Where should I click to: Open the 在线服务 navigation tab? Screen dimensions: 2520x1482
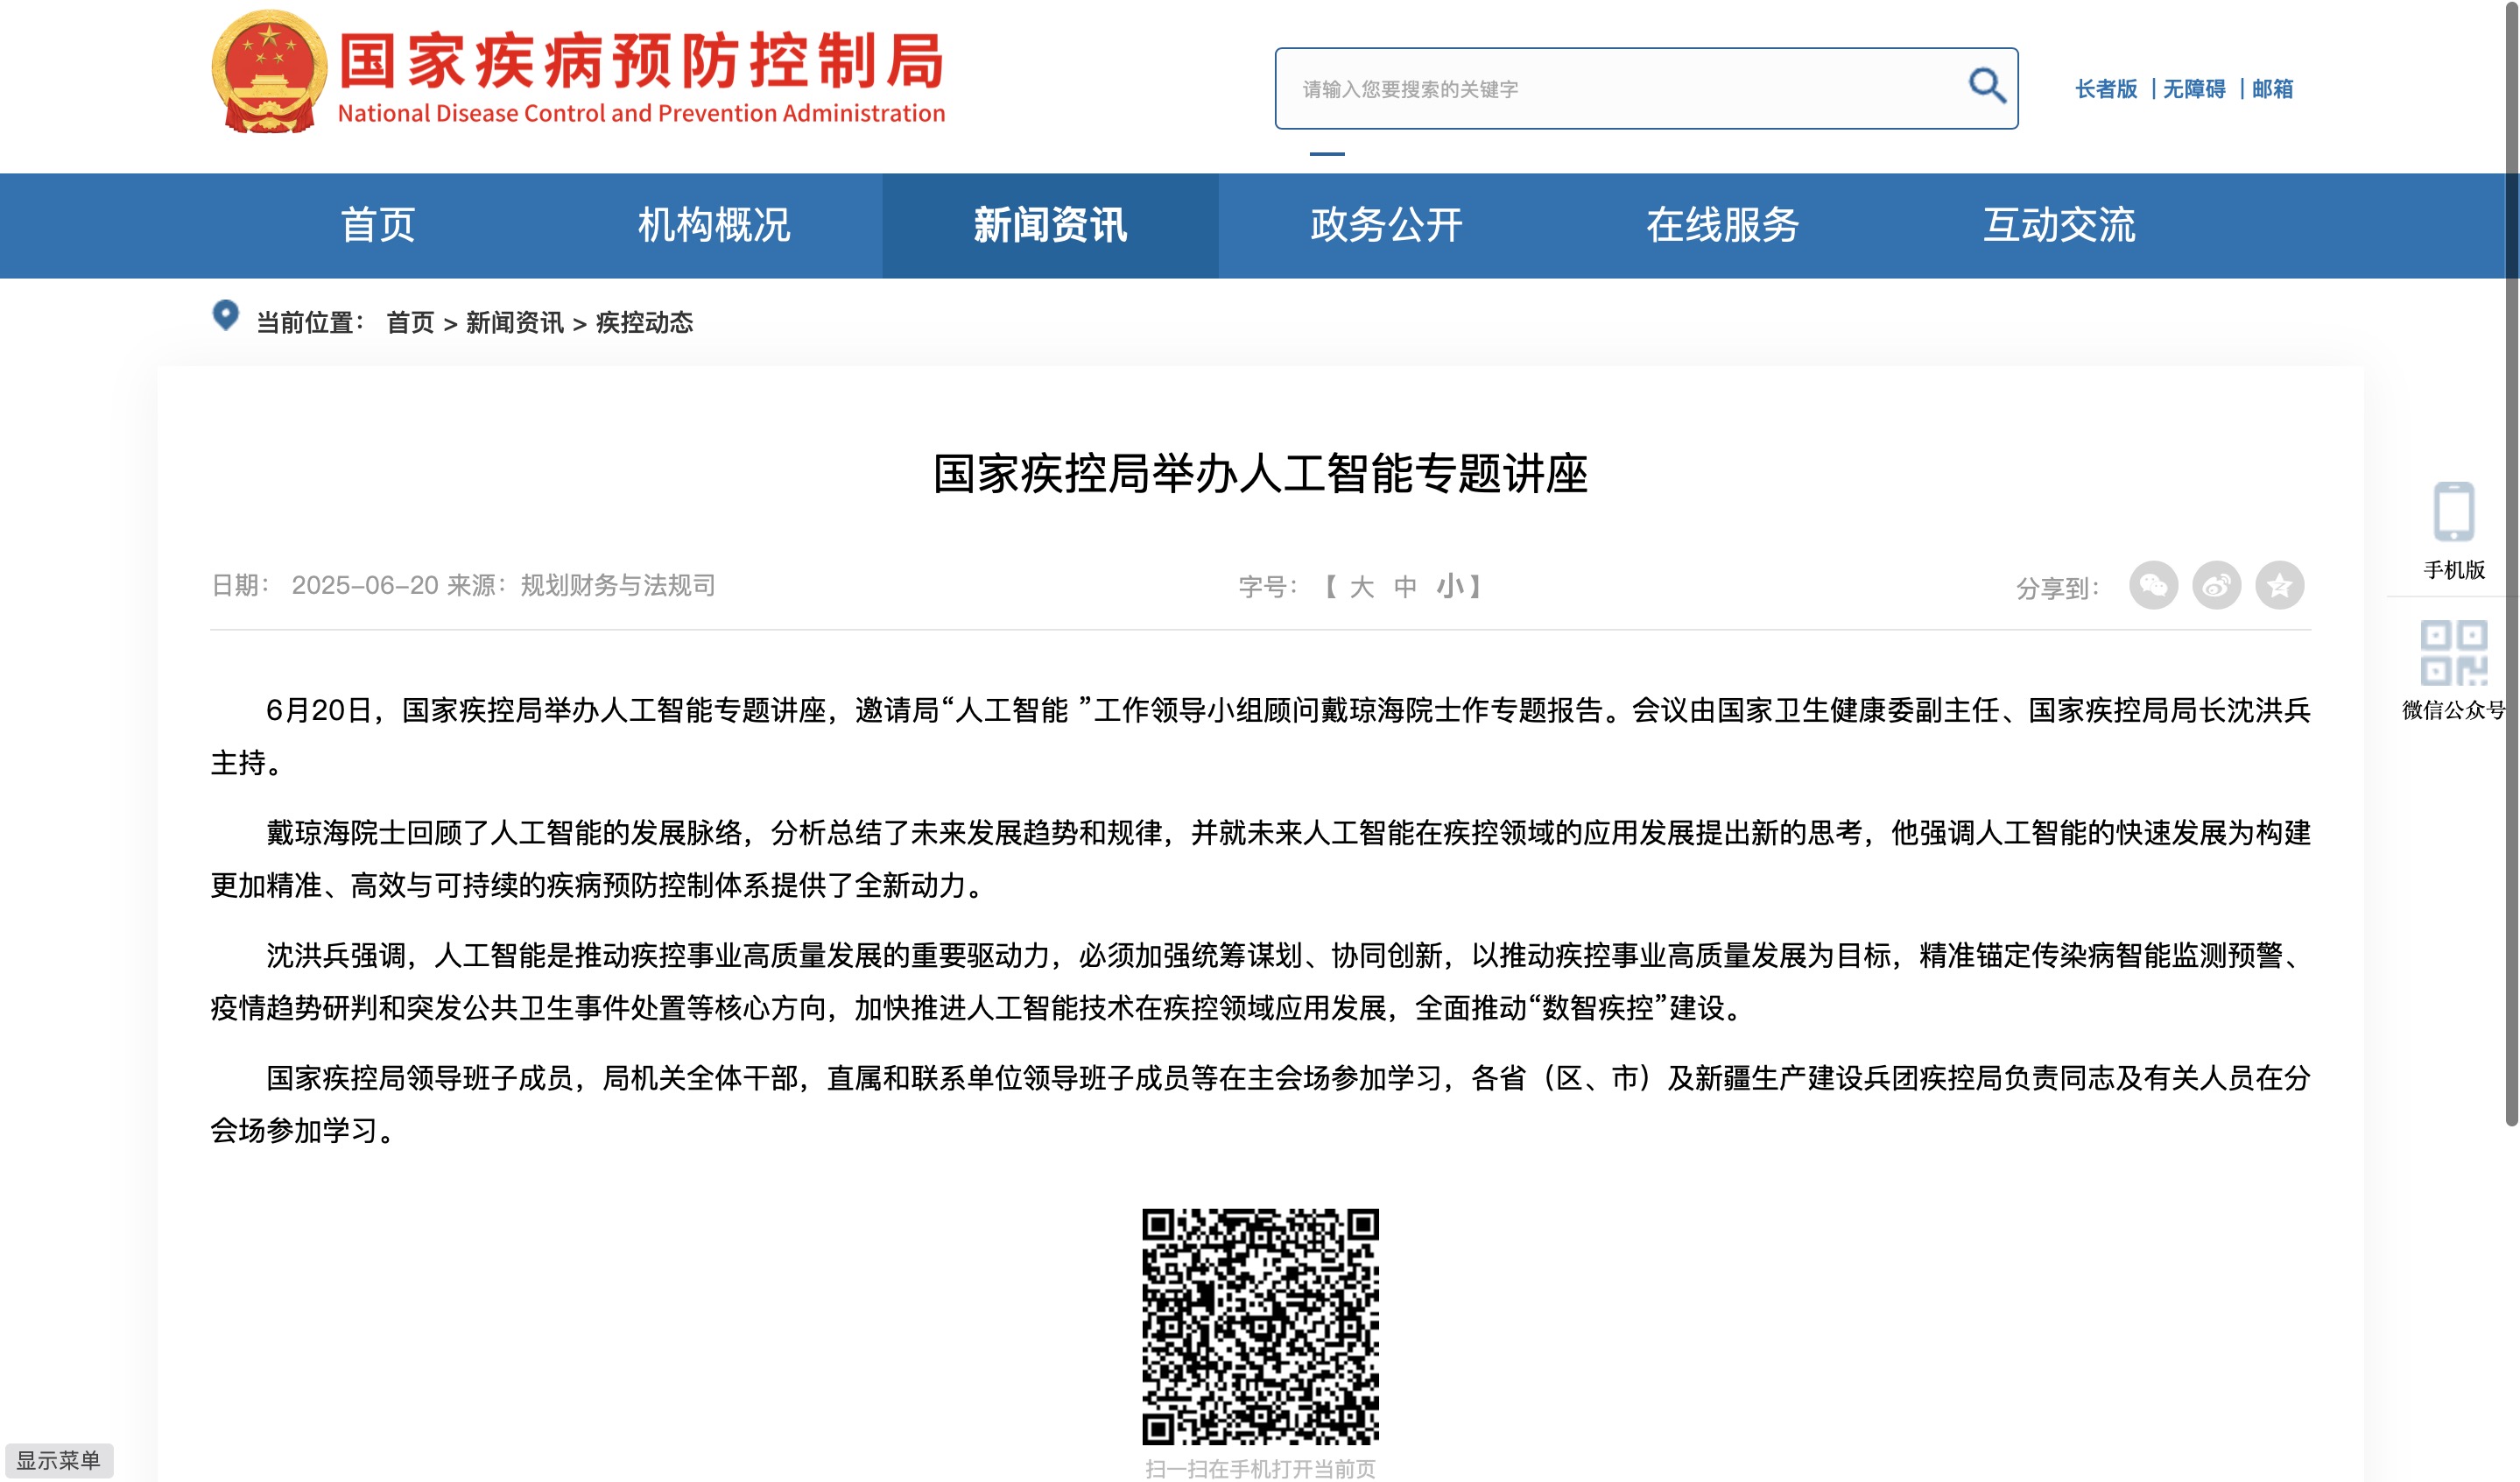pos(1722,225)
